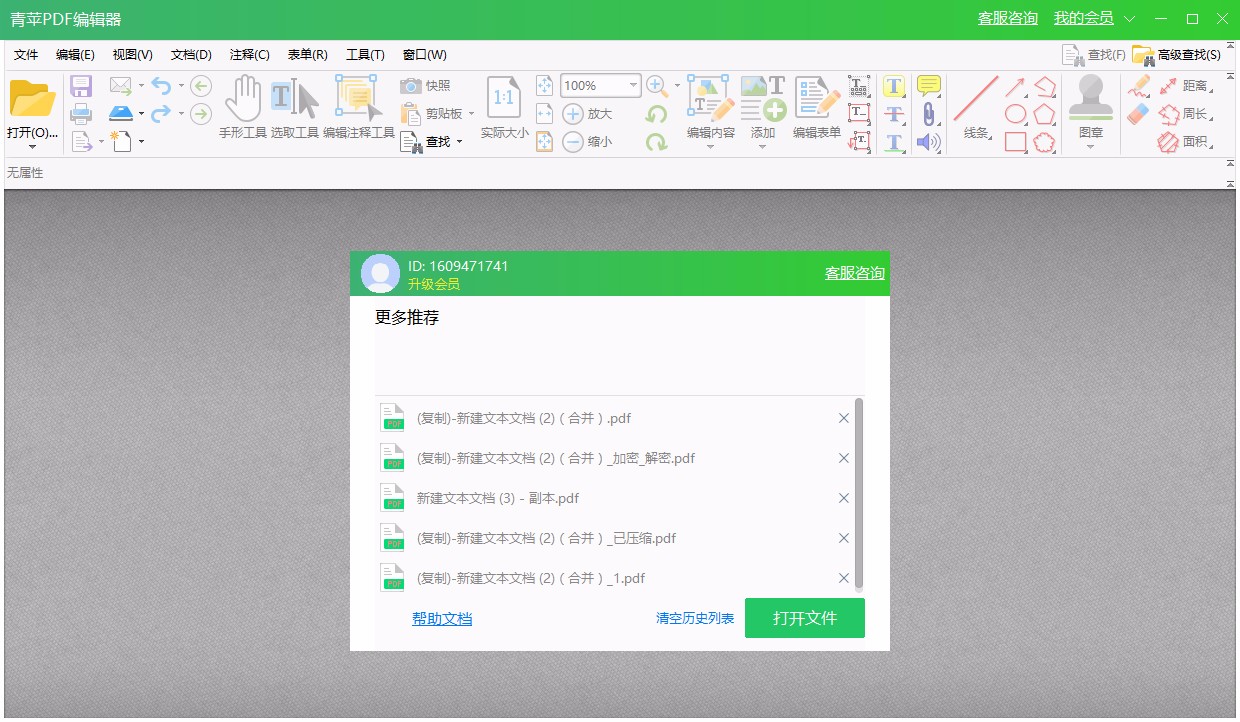Select the 手形工具 (hand tool)
The image size is (1240, 722).
point(243,100)
